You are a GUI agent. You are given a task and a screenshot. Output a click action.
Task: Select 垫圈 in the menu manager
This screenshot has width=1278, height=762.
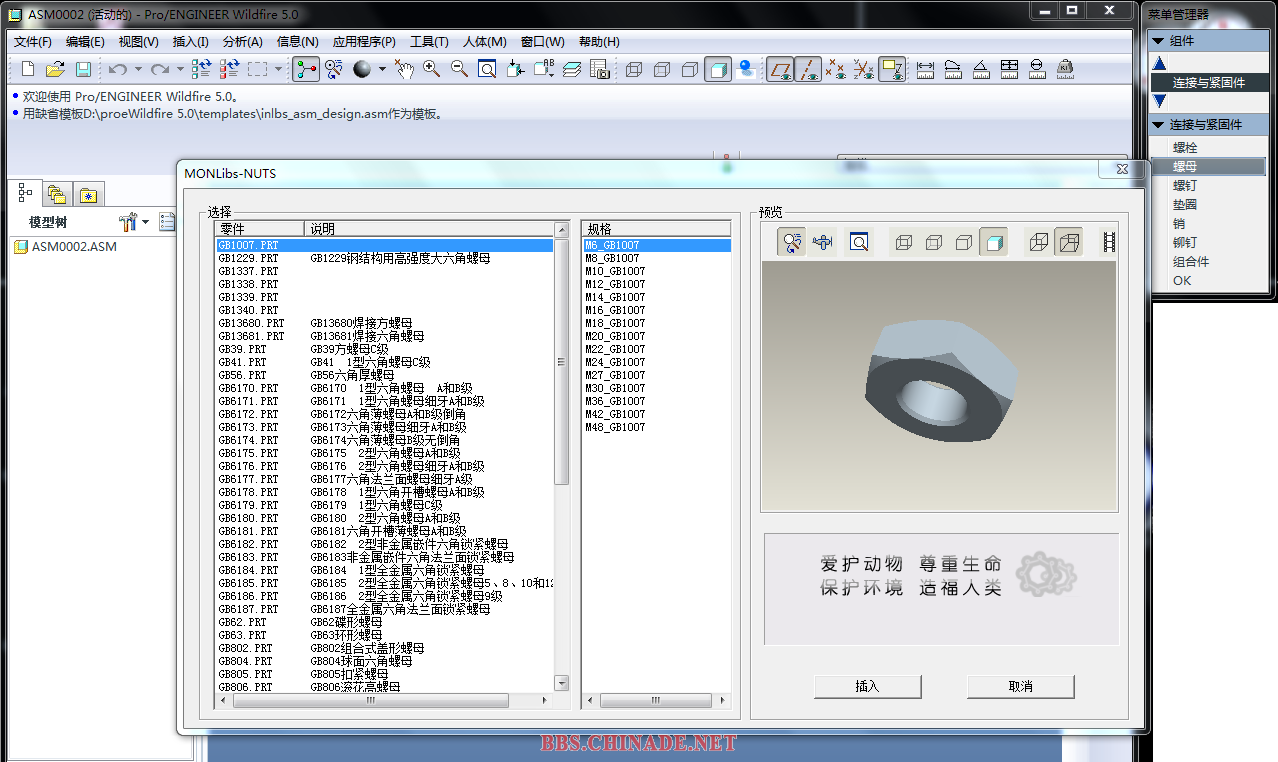(1184, 204)
